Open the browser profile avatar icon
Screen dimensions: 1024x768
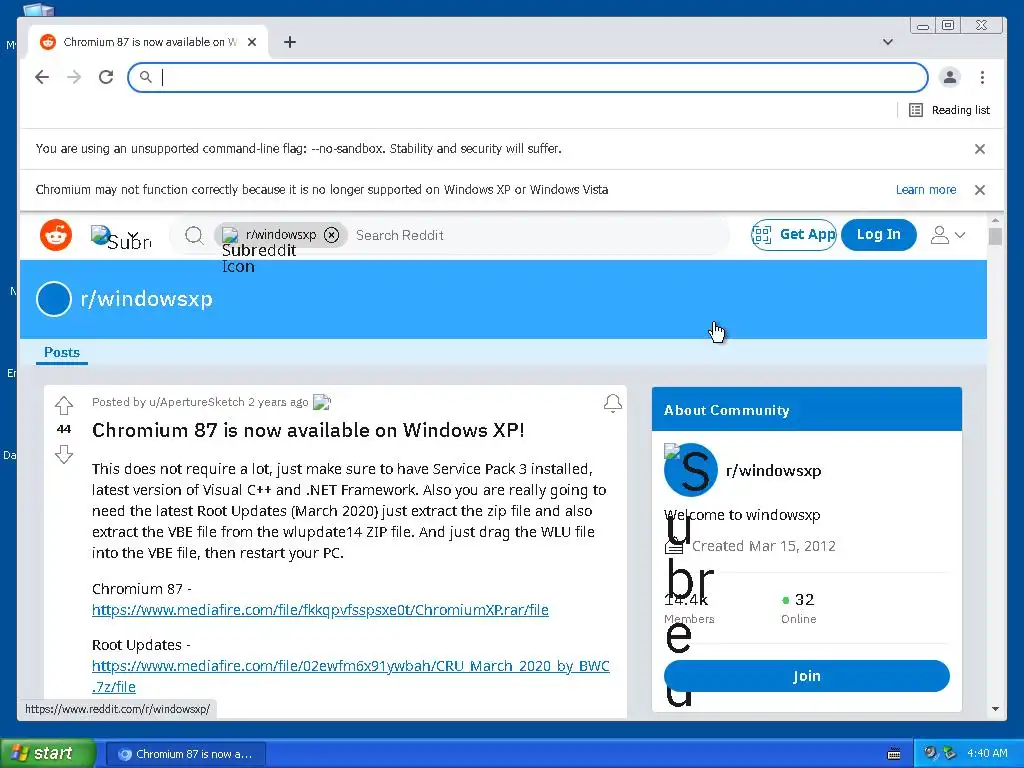click(x=950, y=77)
